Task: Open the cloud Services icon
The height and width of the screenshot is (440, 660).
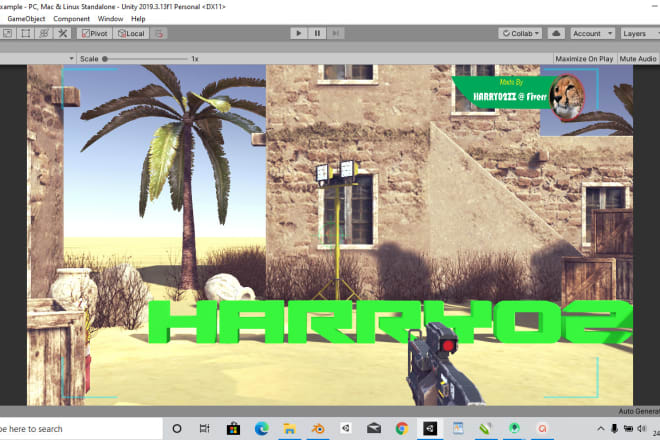Action: (556, 33)
